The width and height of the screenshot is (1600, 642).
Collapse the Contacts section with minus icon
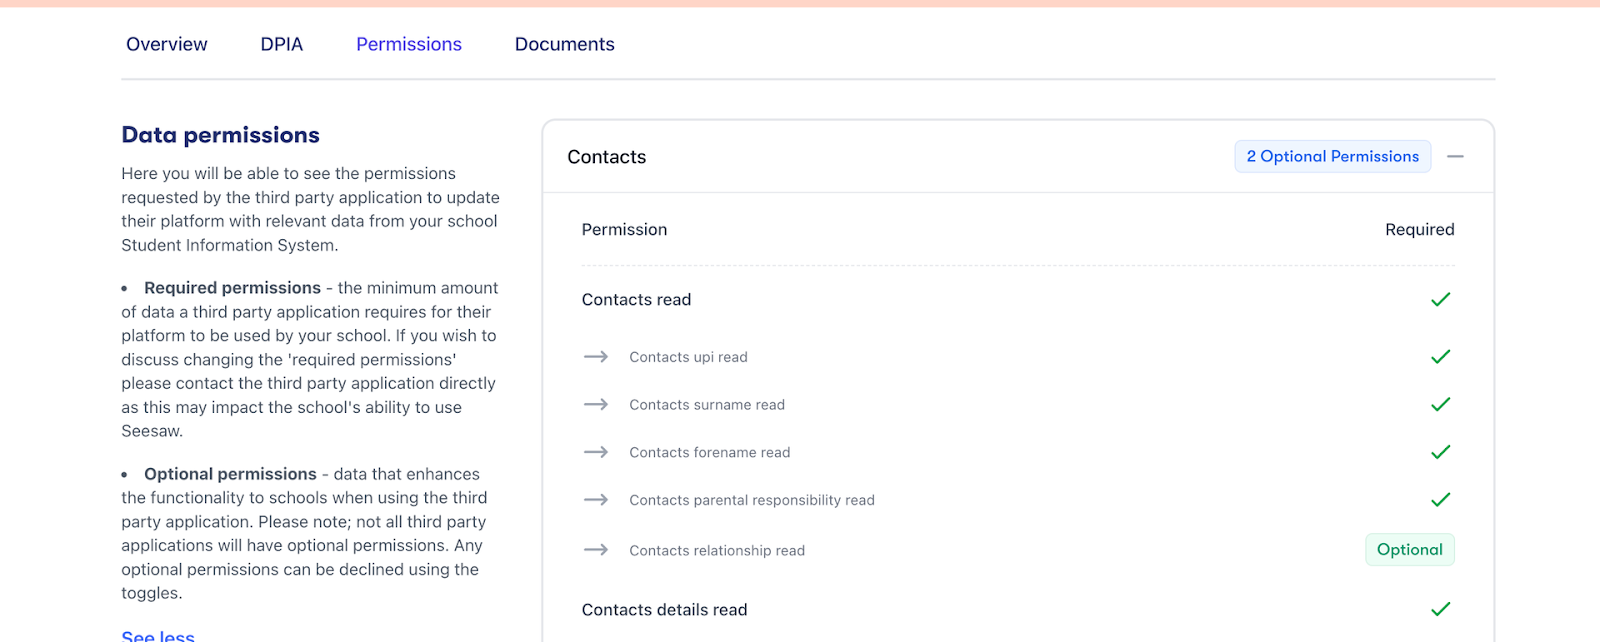pyautogui.click(x=1455, y=157)
